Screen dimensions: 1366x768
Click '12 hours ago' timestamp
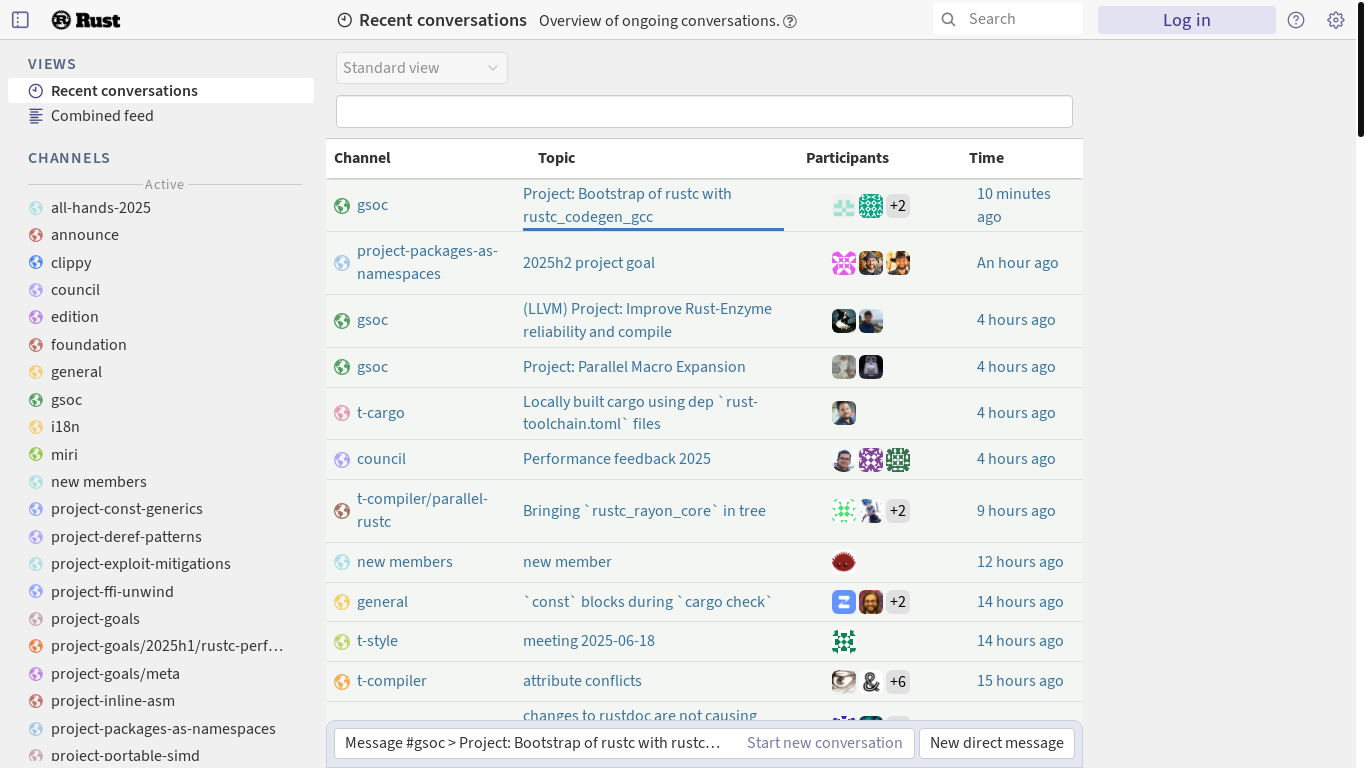click(x=1020, y=562)
